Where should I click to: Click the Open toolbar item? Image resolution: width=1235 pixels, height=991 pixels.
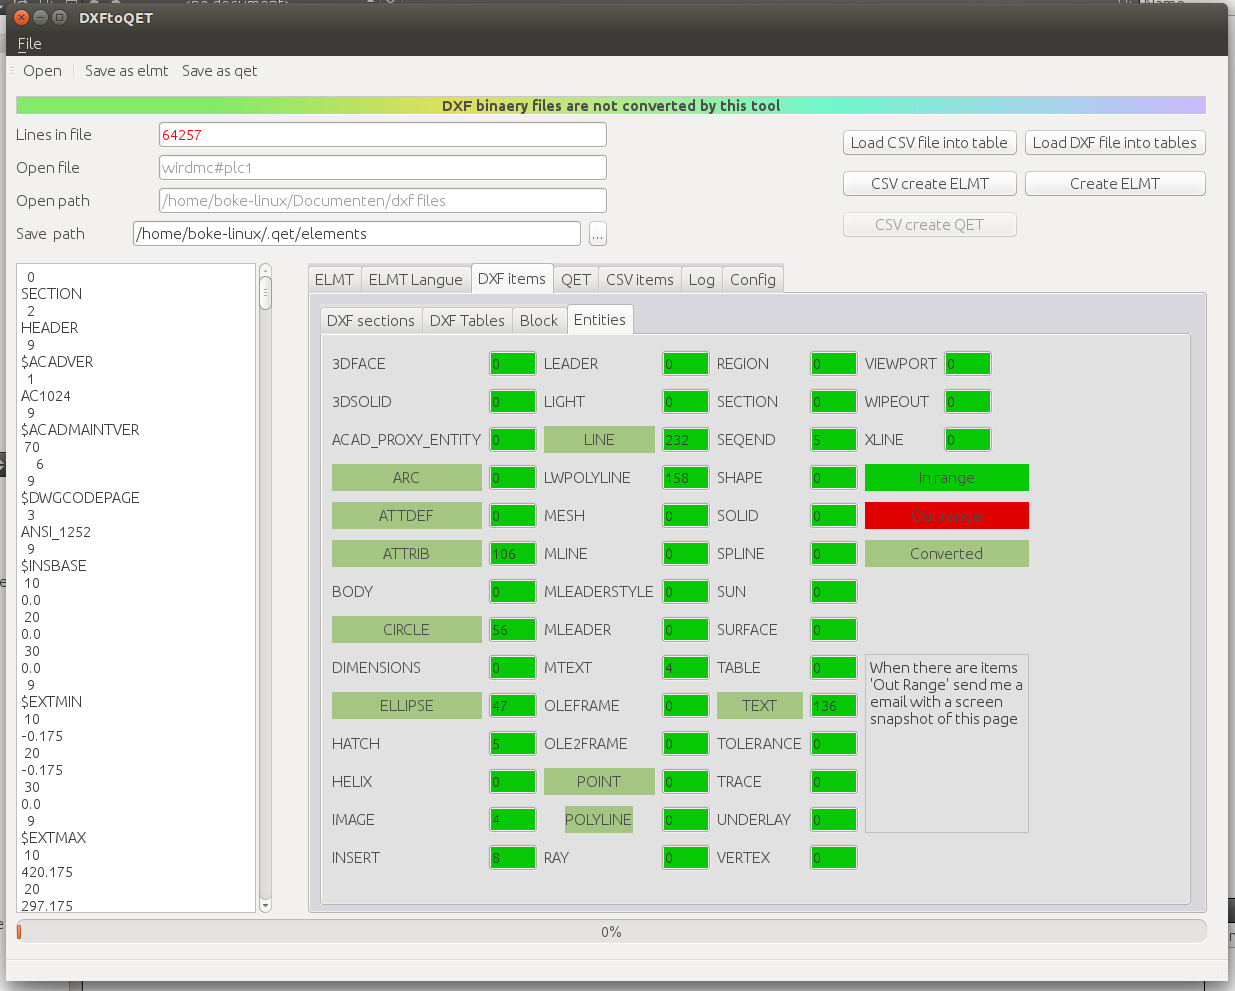[42, 71]
